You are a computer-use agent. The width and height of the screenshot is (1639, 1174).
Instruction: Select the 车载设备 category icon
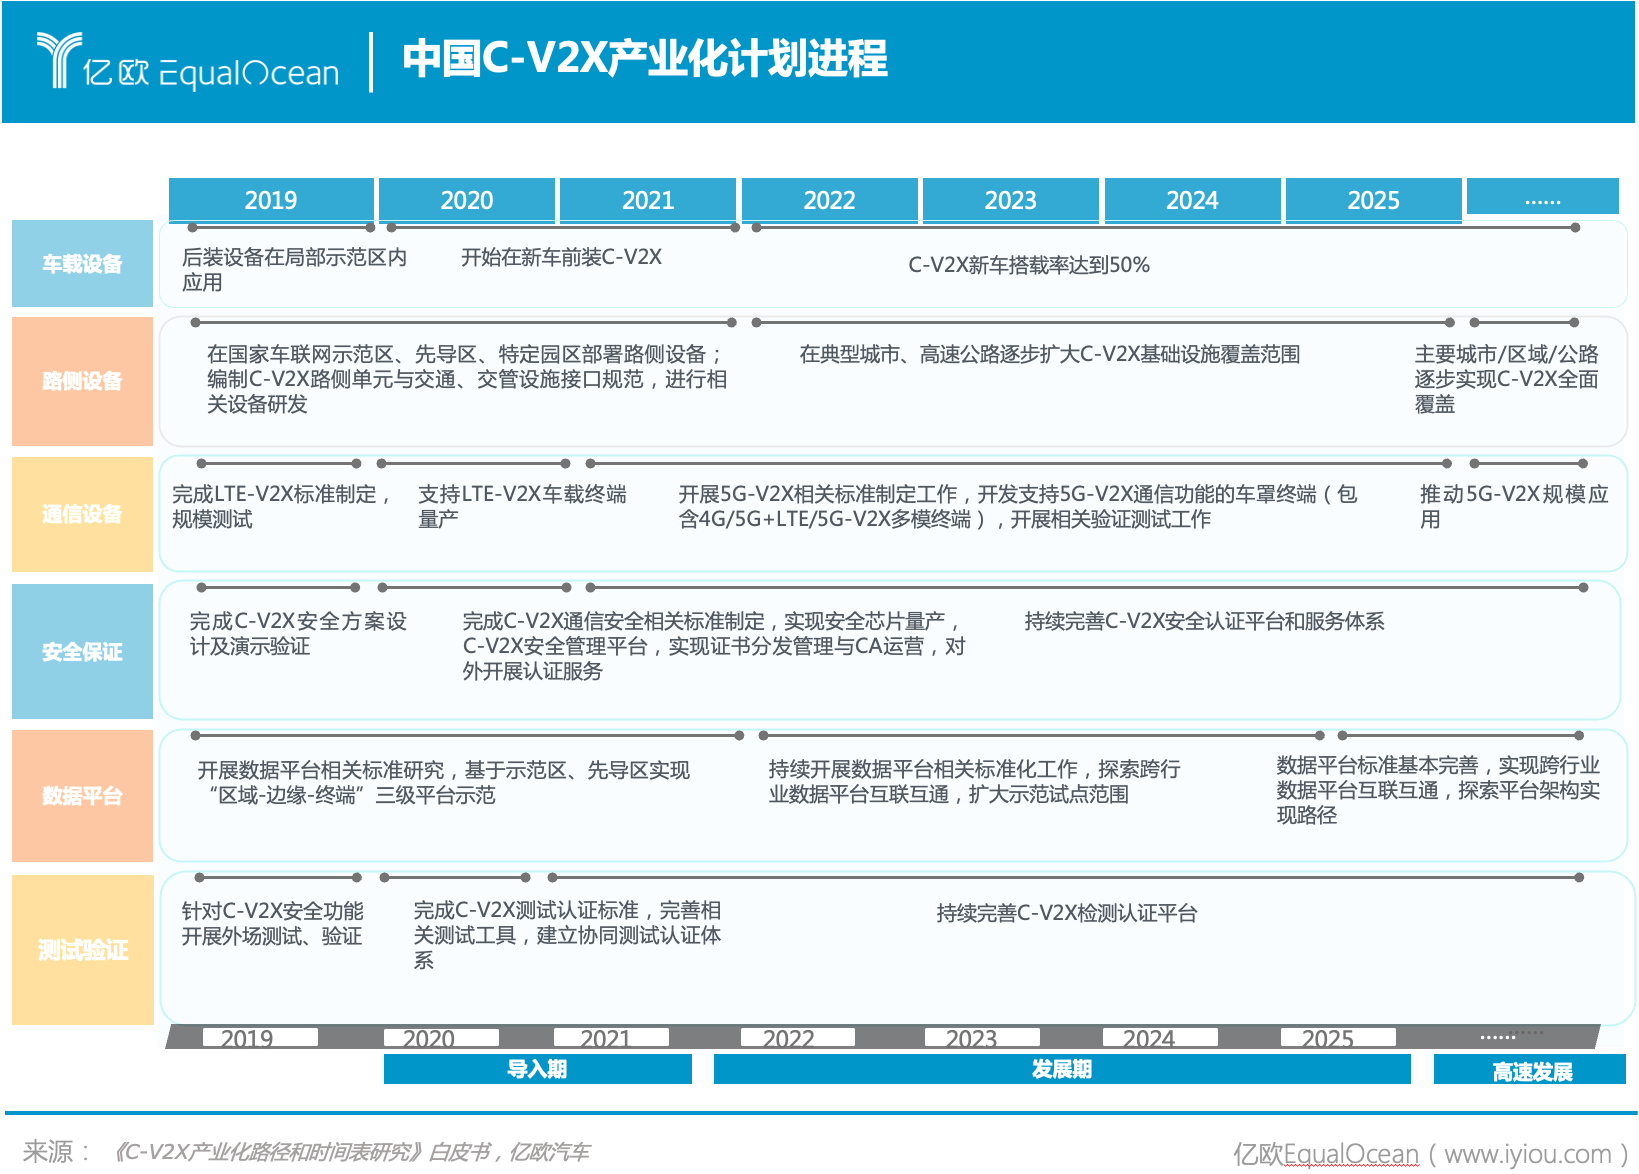[81, 264]
